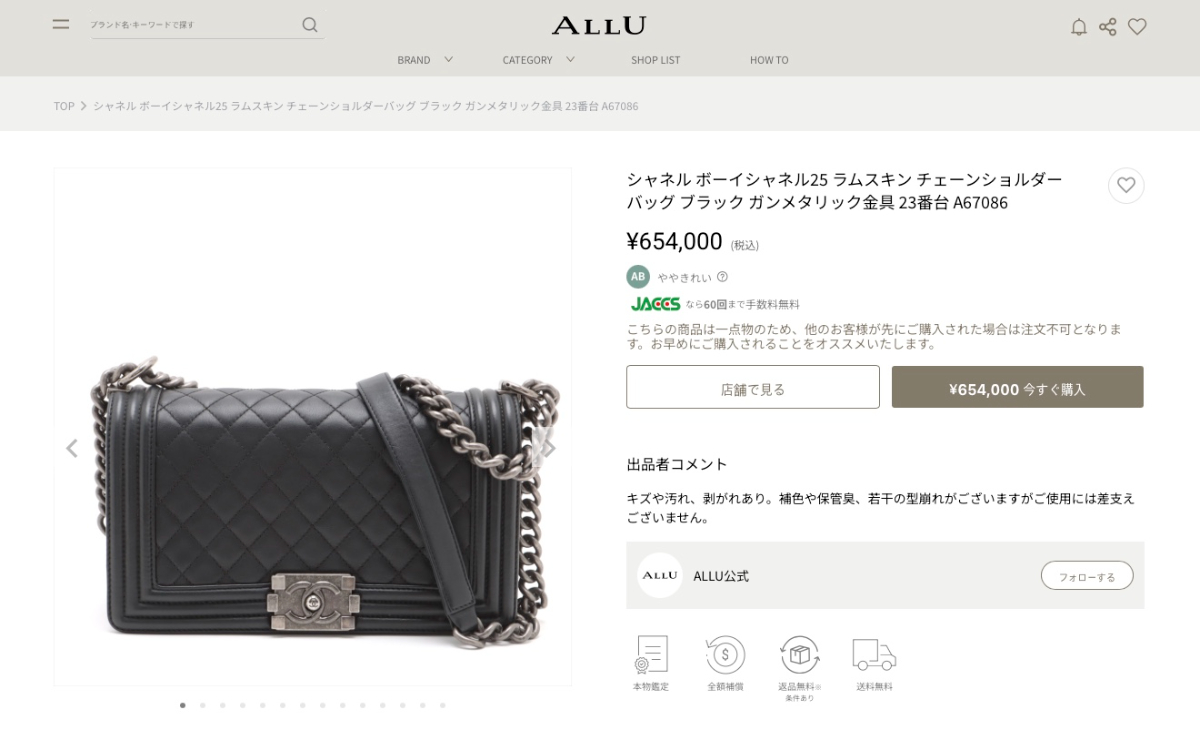Click the condition rank help icon
1200x730 pixels.
point(722,277)
